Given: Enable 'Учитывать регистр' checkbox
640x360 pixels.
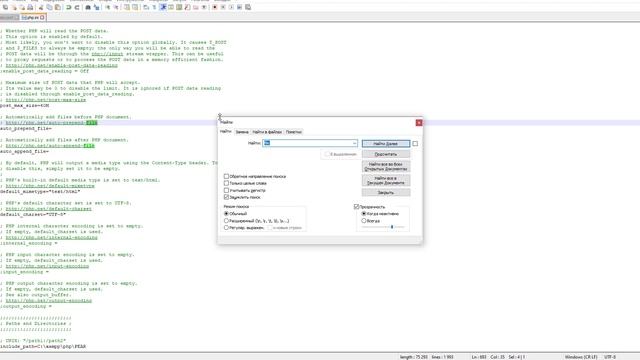Looking at the screenshot, I should tap(226, 190).
